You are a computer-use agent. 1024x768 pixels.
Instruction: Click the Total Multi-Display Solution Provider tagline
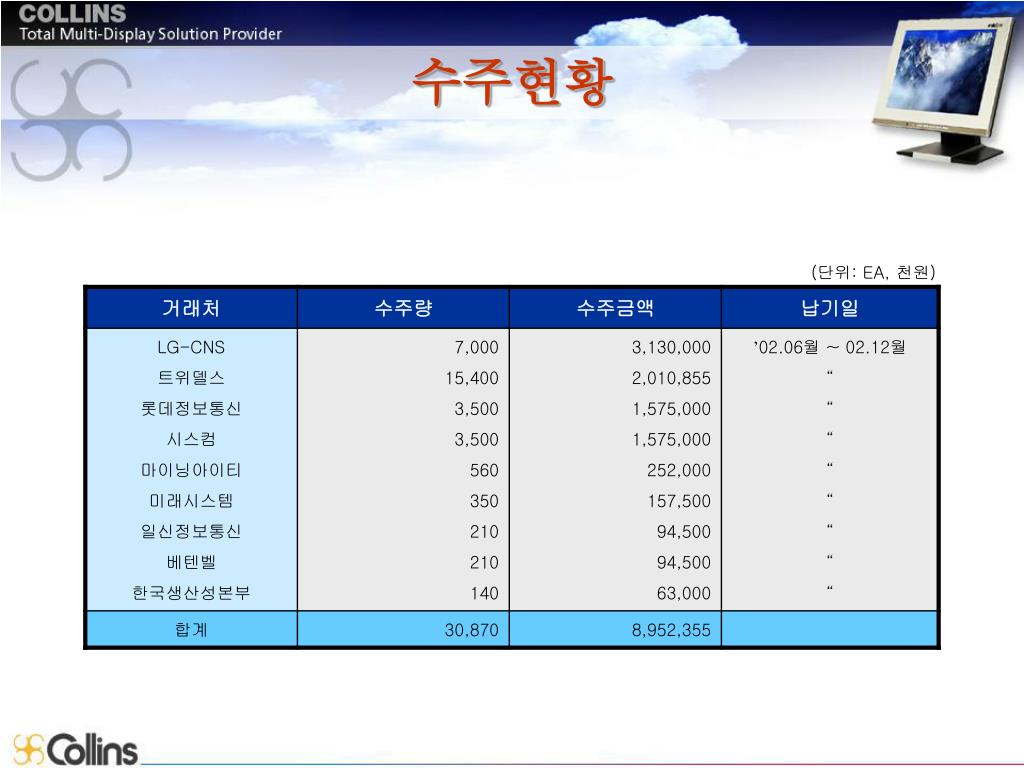coord(150,34)
